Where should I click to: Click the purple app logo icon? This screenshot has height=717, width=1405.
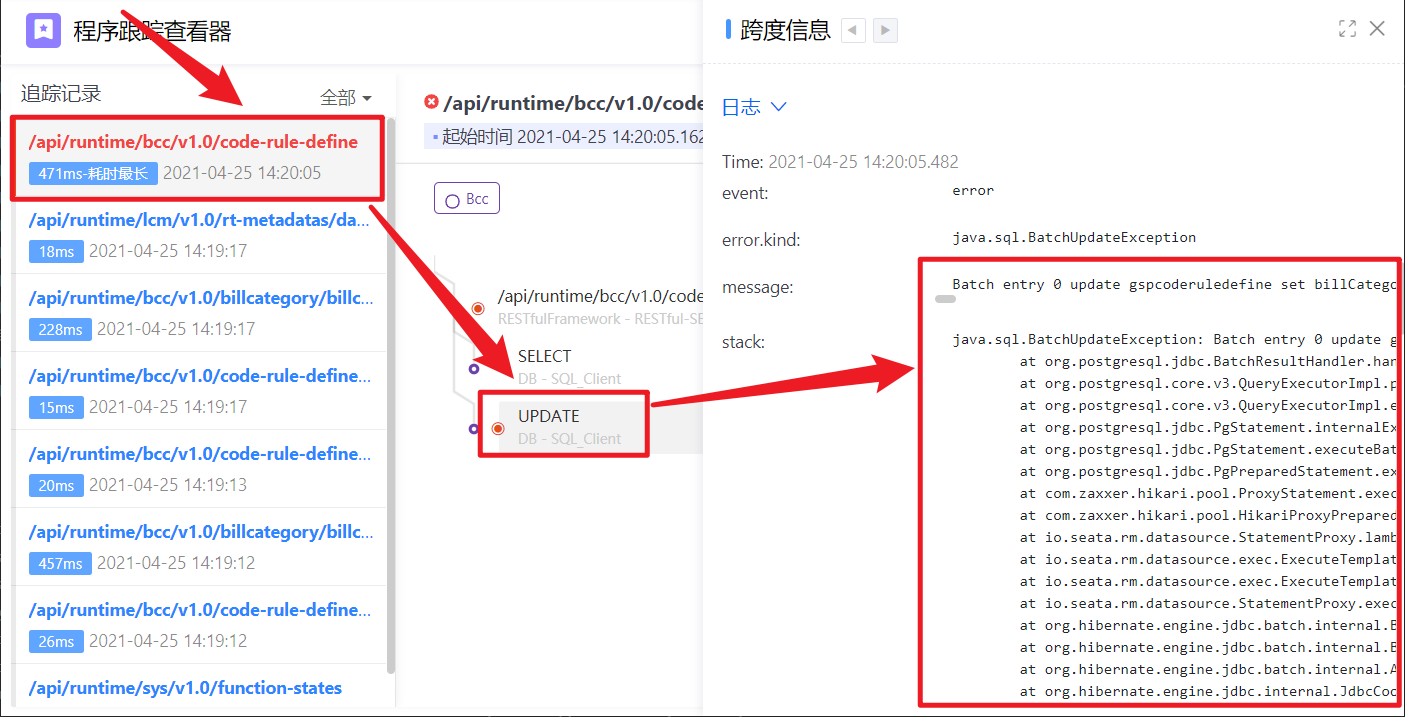click(43, 30)
